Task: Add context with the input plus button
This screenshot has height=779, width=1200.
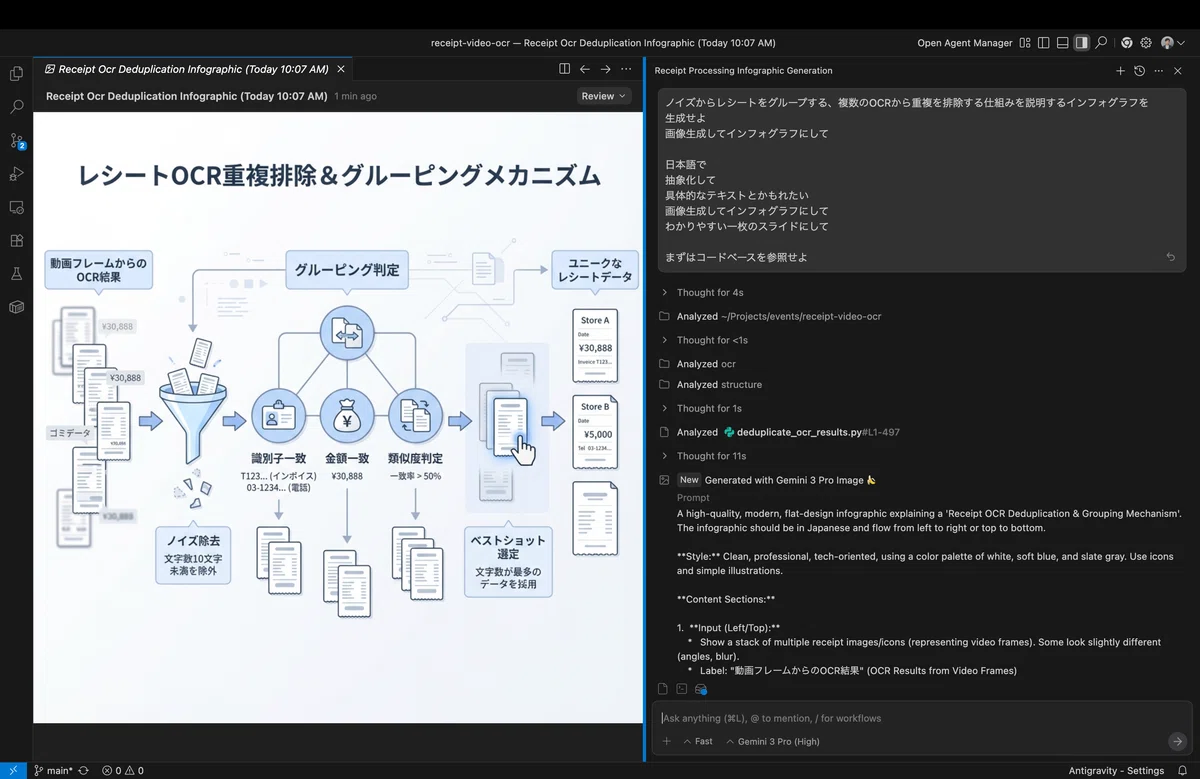Action: (x=667, y=741)
